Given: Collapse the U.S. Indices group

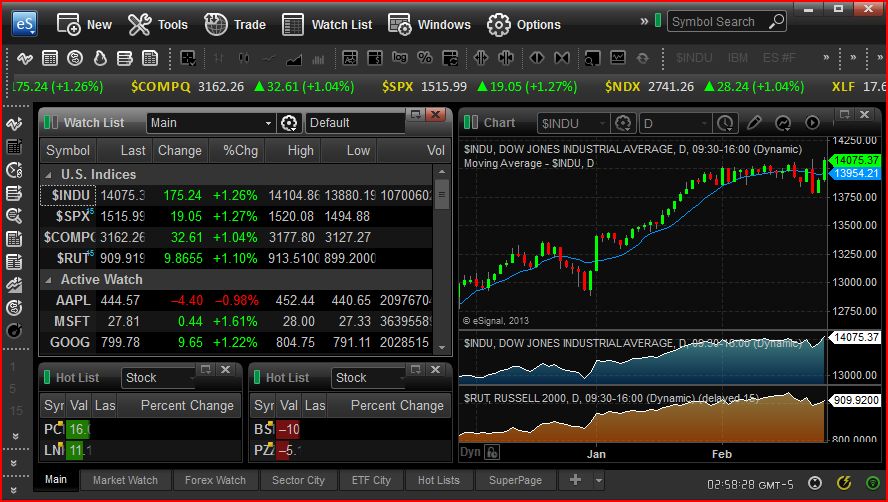Looking at the screenshot, I should pyautogui.click(x=49, y=175).
